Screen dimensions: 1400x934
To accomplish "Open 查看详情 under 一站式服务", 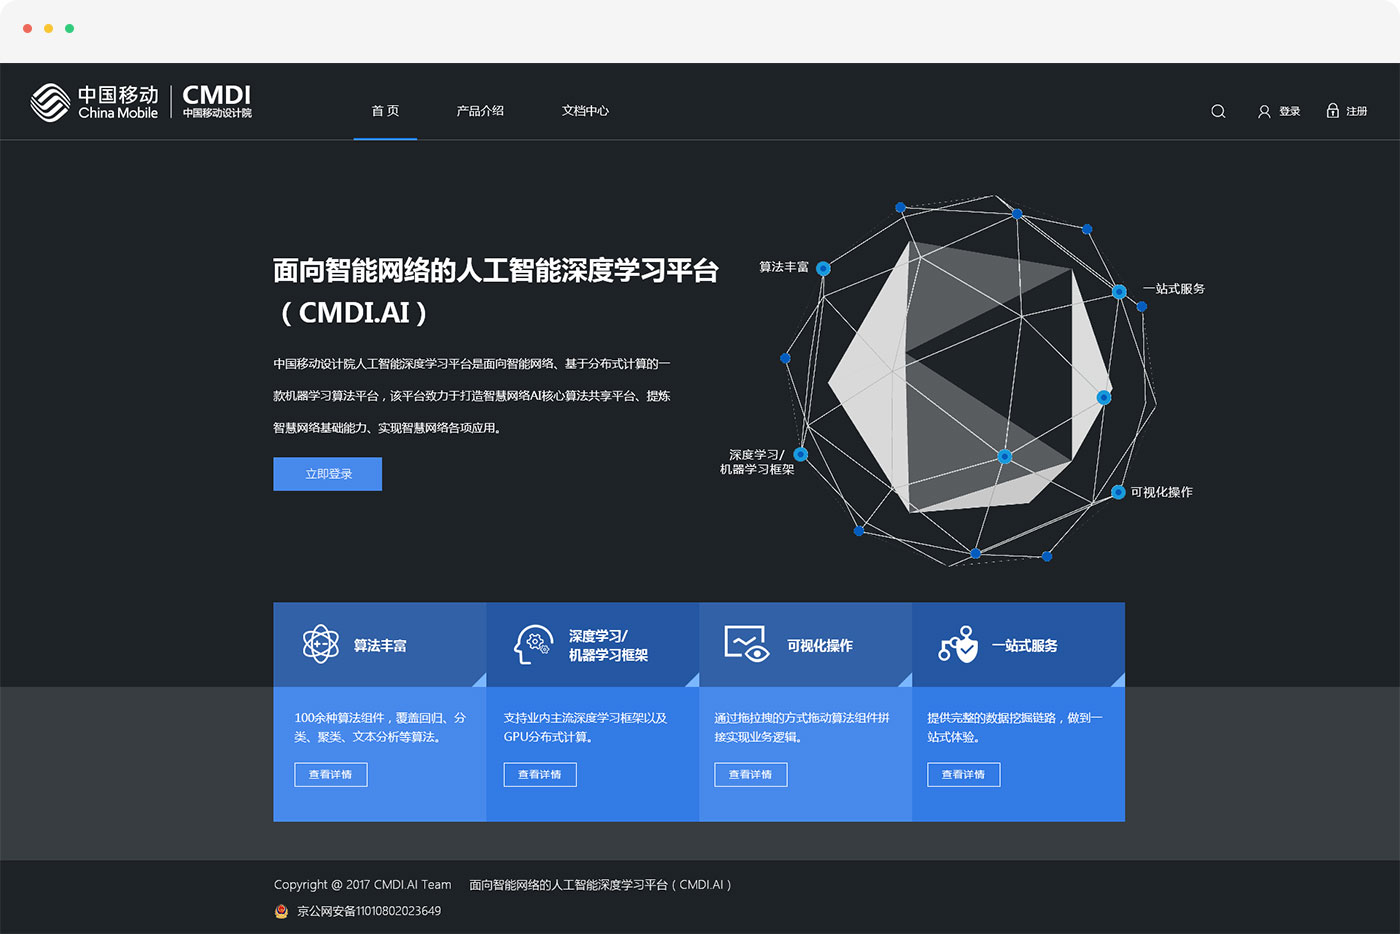I will tap(963, 774).
